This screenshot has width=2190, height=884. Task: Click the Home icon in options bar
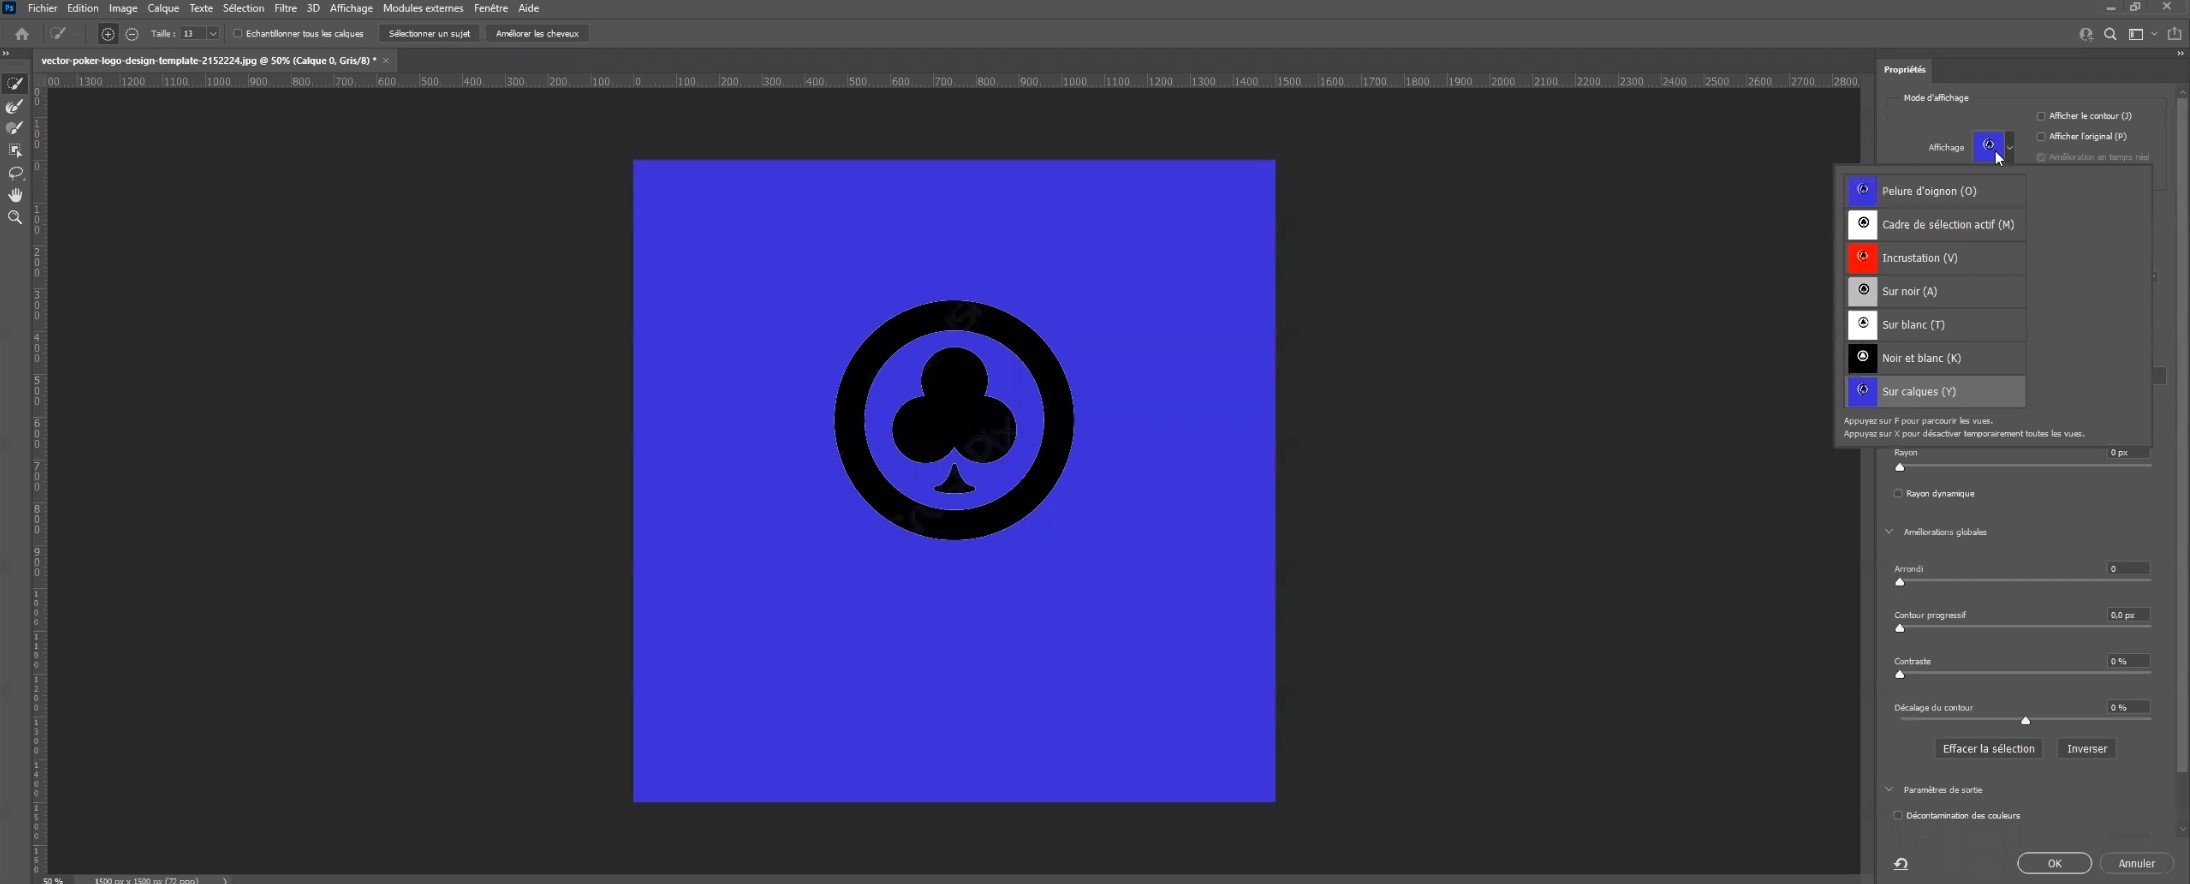tap(22, 34)
